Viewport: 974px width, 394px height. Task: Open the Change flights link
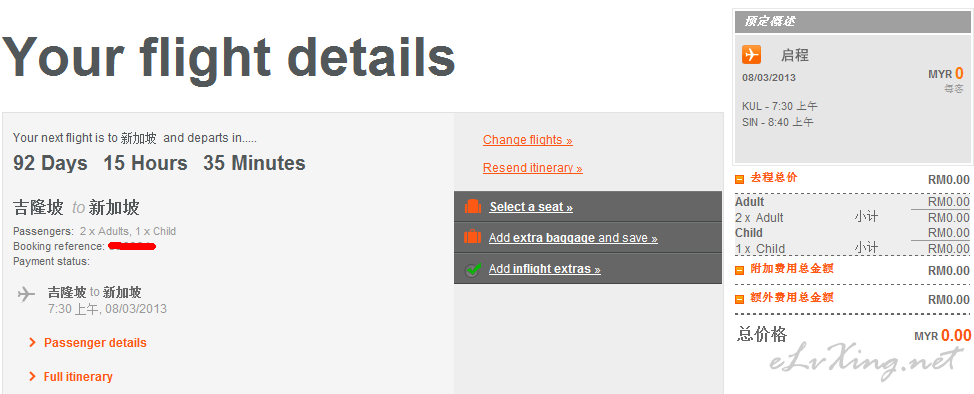click(x=527, y=140)
